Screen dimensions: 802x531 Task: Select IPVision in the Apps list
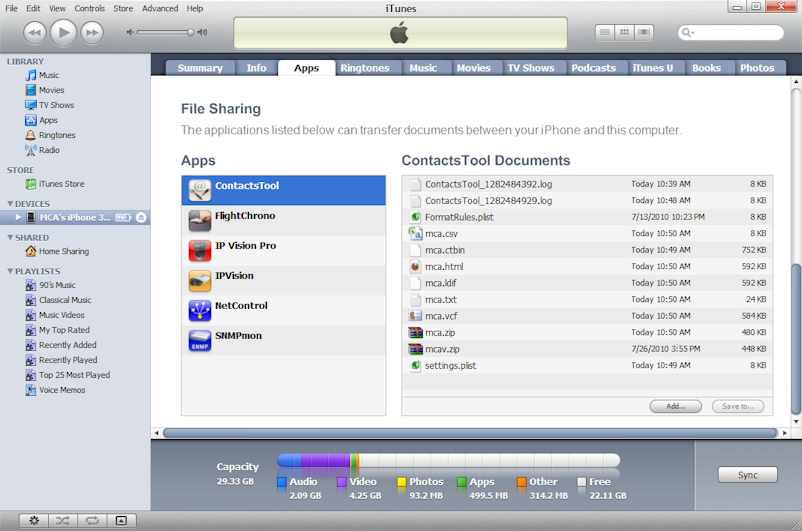(283, 280)
